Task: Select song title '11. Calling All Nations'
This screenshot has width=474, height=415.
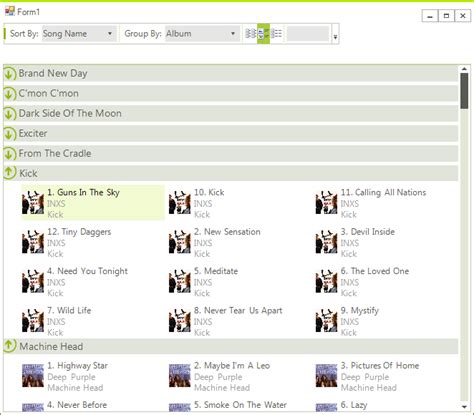Action: (383, 193)
